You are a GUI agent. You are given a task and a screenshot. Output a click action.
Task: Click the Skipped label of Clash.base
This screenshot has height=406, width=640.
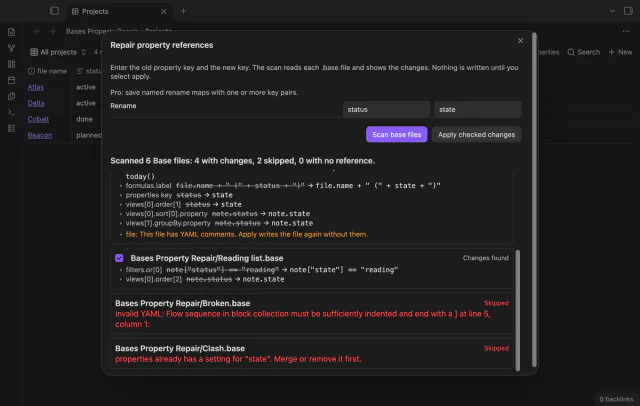pos(496,348)
